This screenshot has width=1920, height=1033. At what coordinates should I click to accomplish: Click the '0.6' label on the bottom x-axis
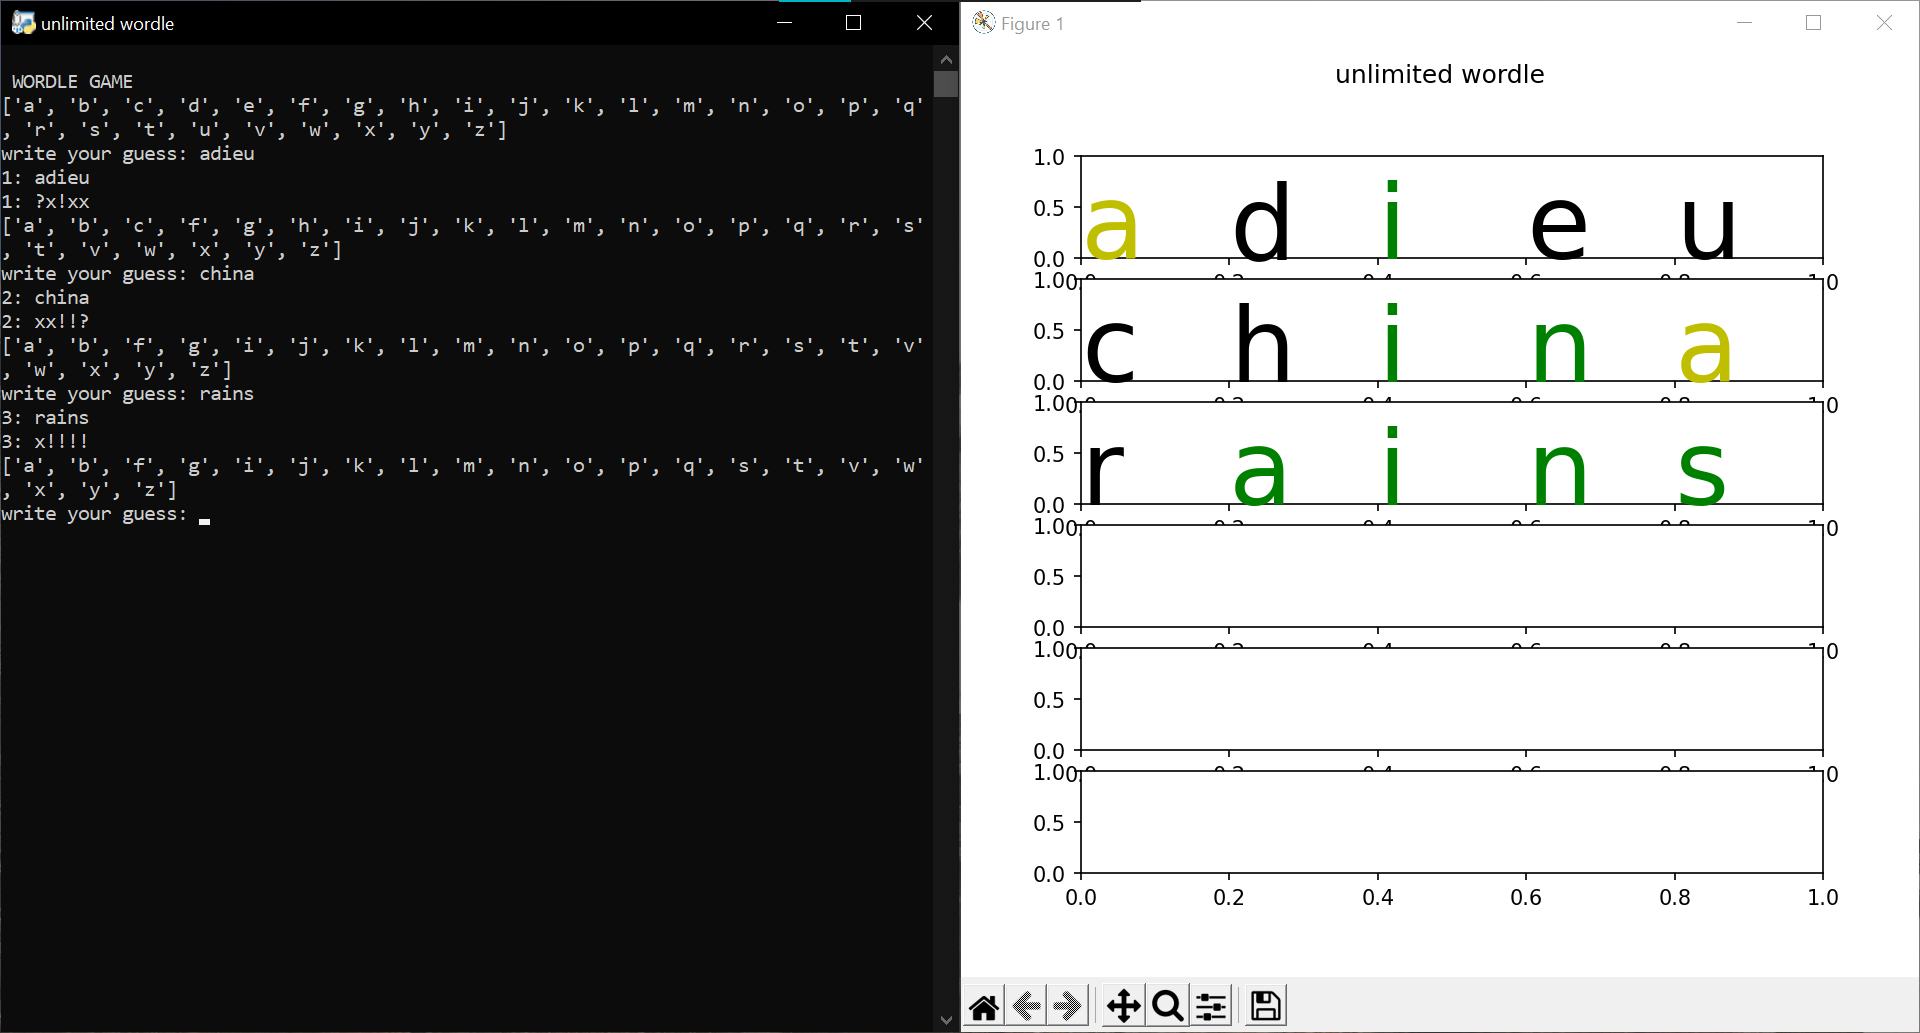coord(1526,898)
